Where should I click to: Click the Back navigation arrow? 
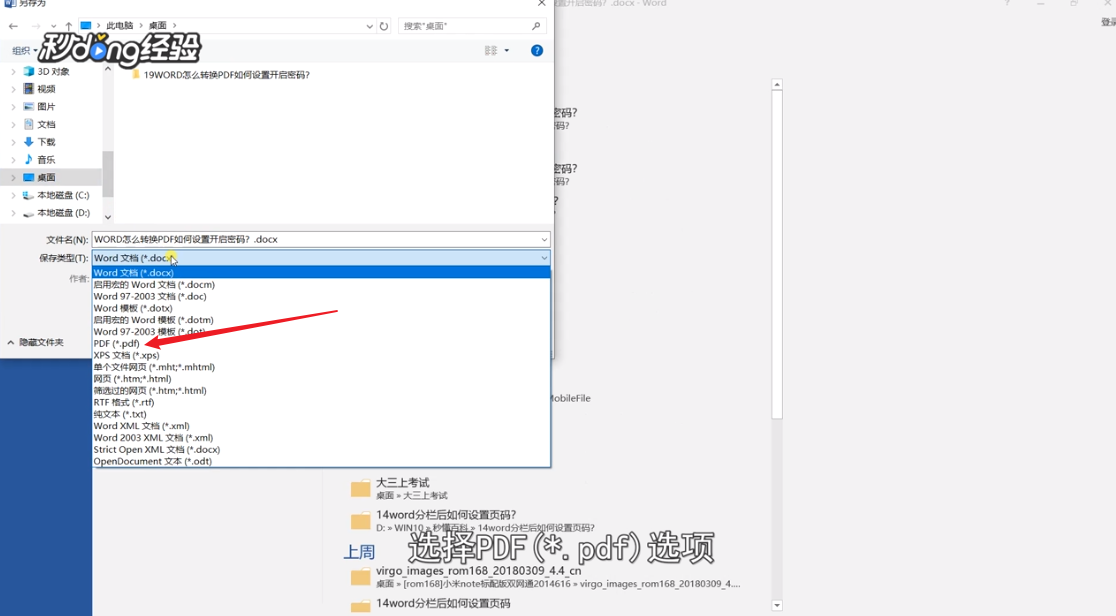coord(12,27)
